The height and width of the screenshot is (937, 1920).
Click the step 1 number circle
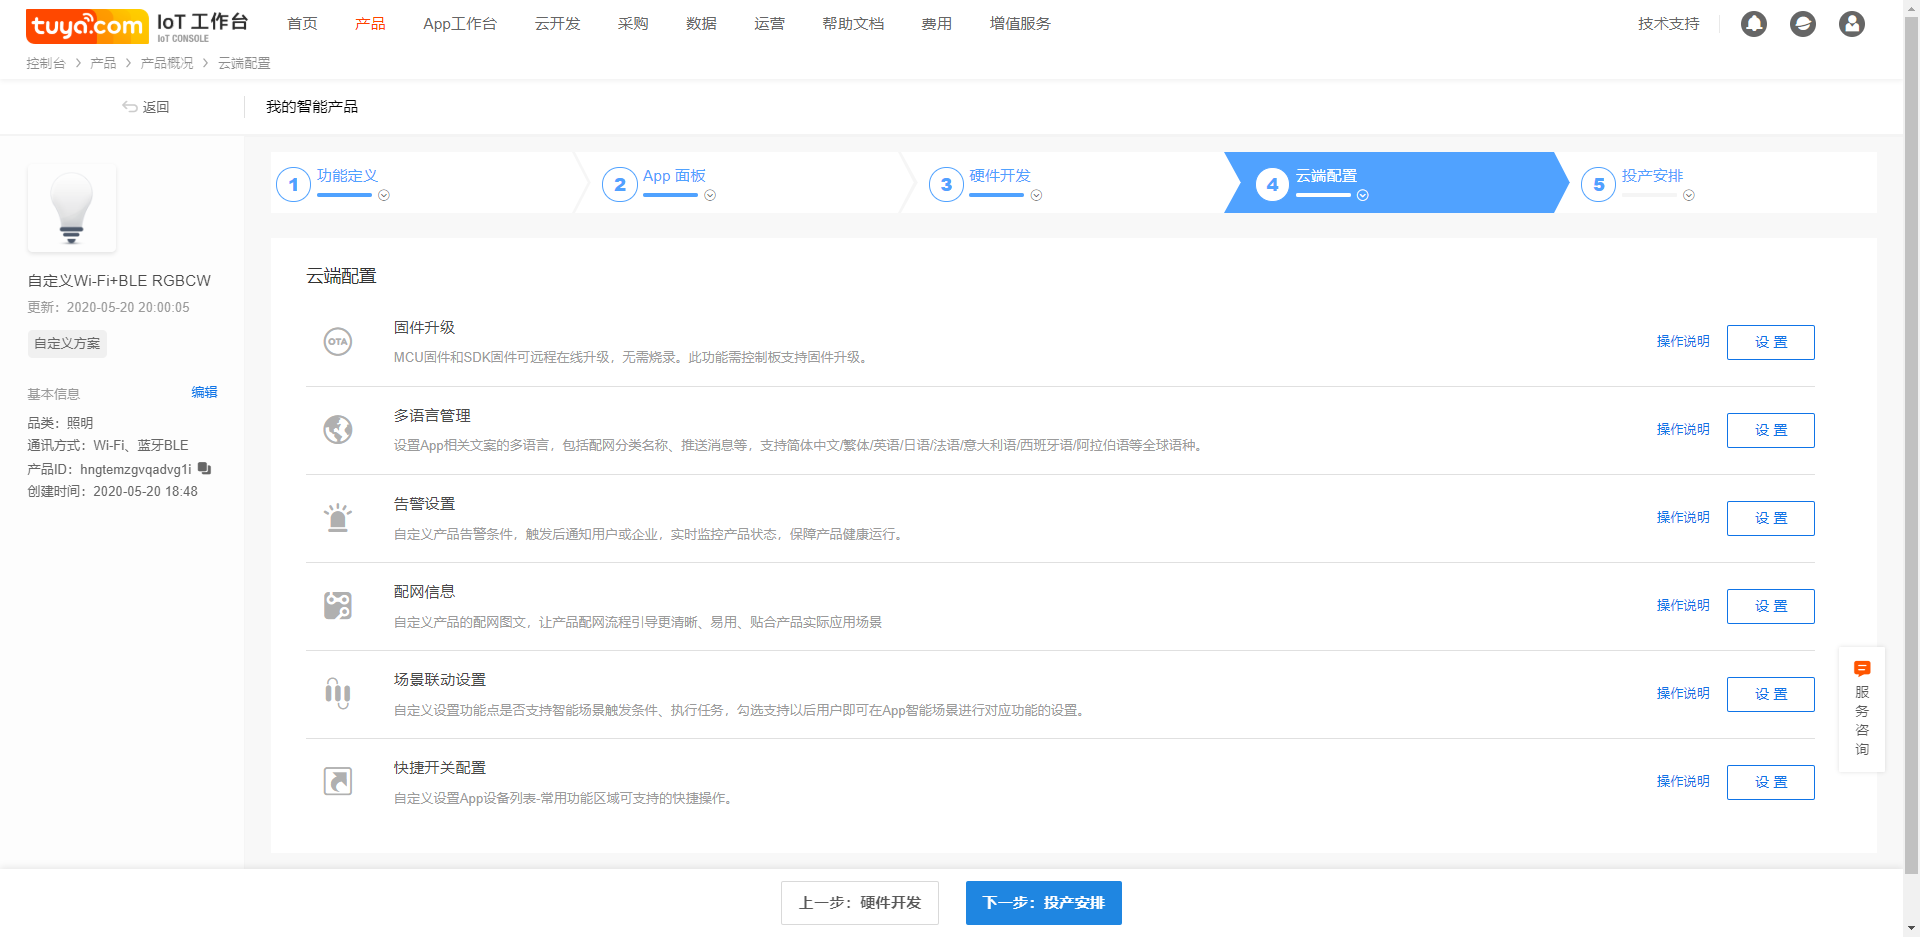pos(293,184)
